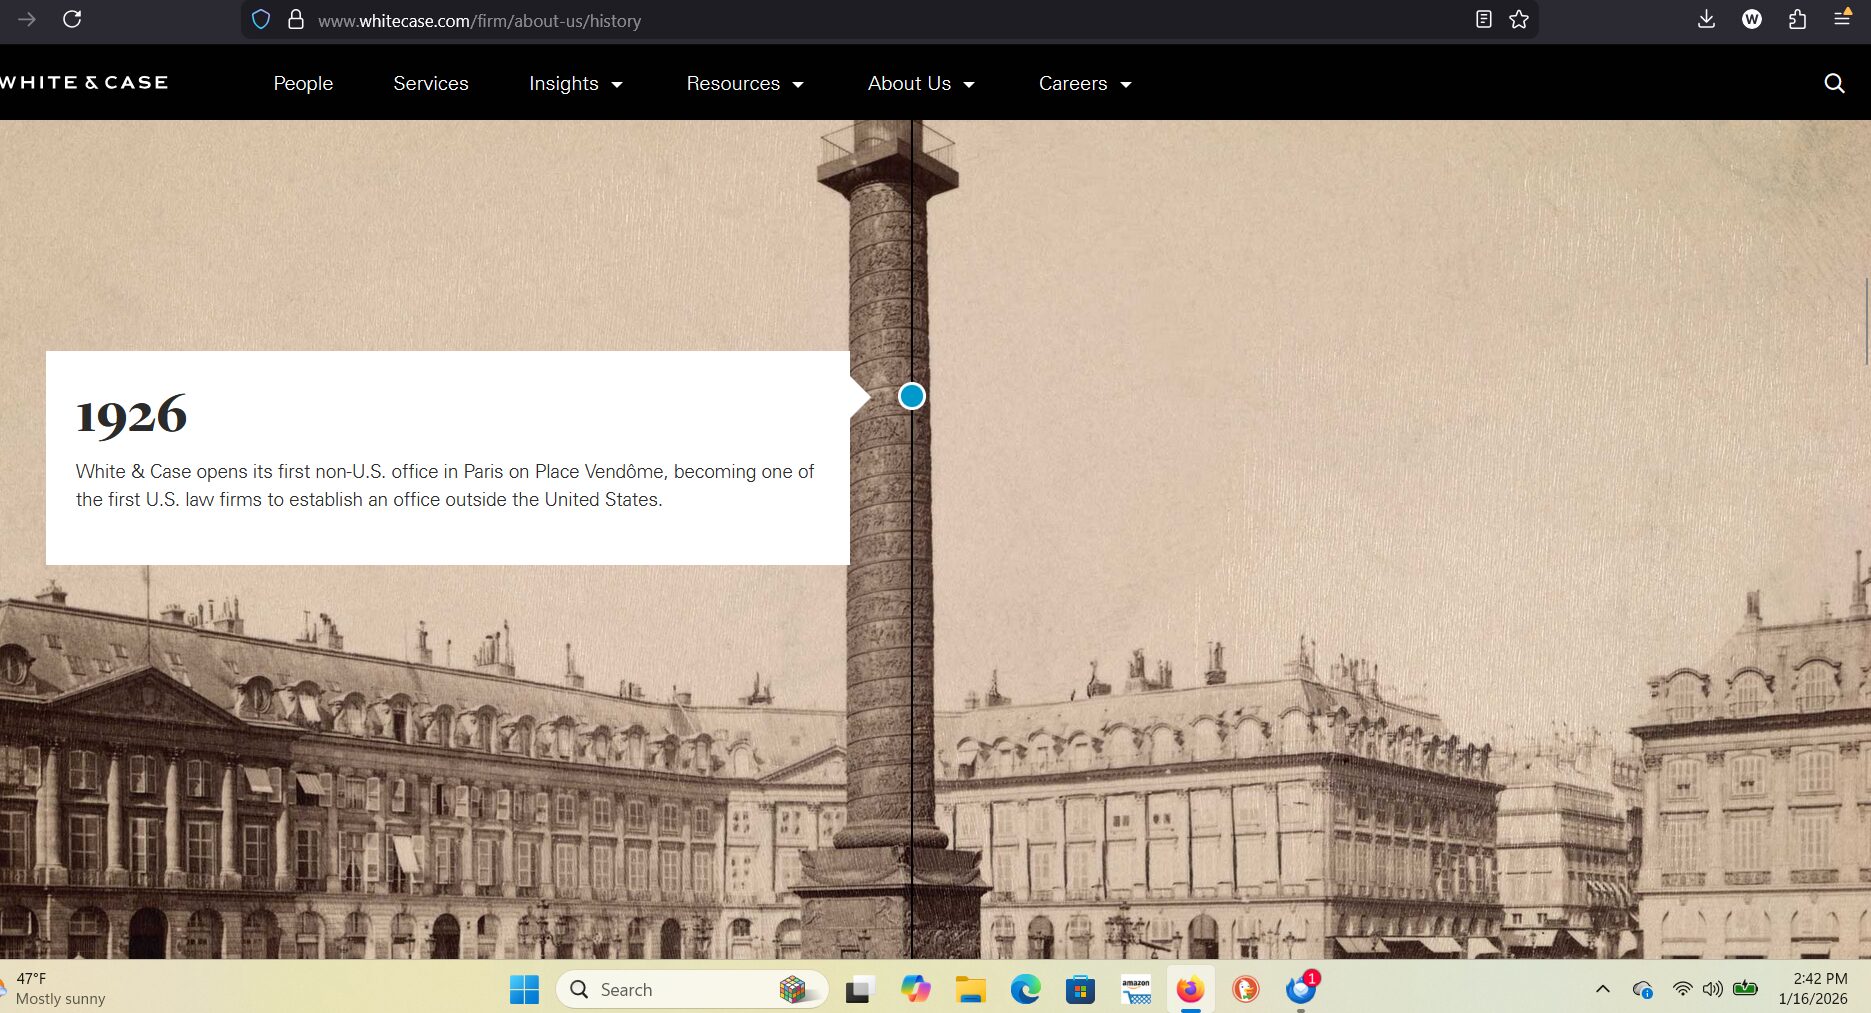Open the Firefox downloads panel
The width and height of the screenshot is (1871, 1013).
coord(1706,20)
